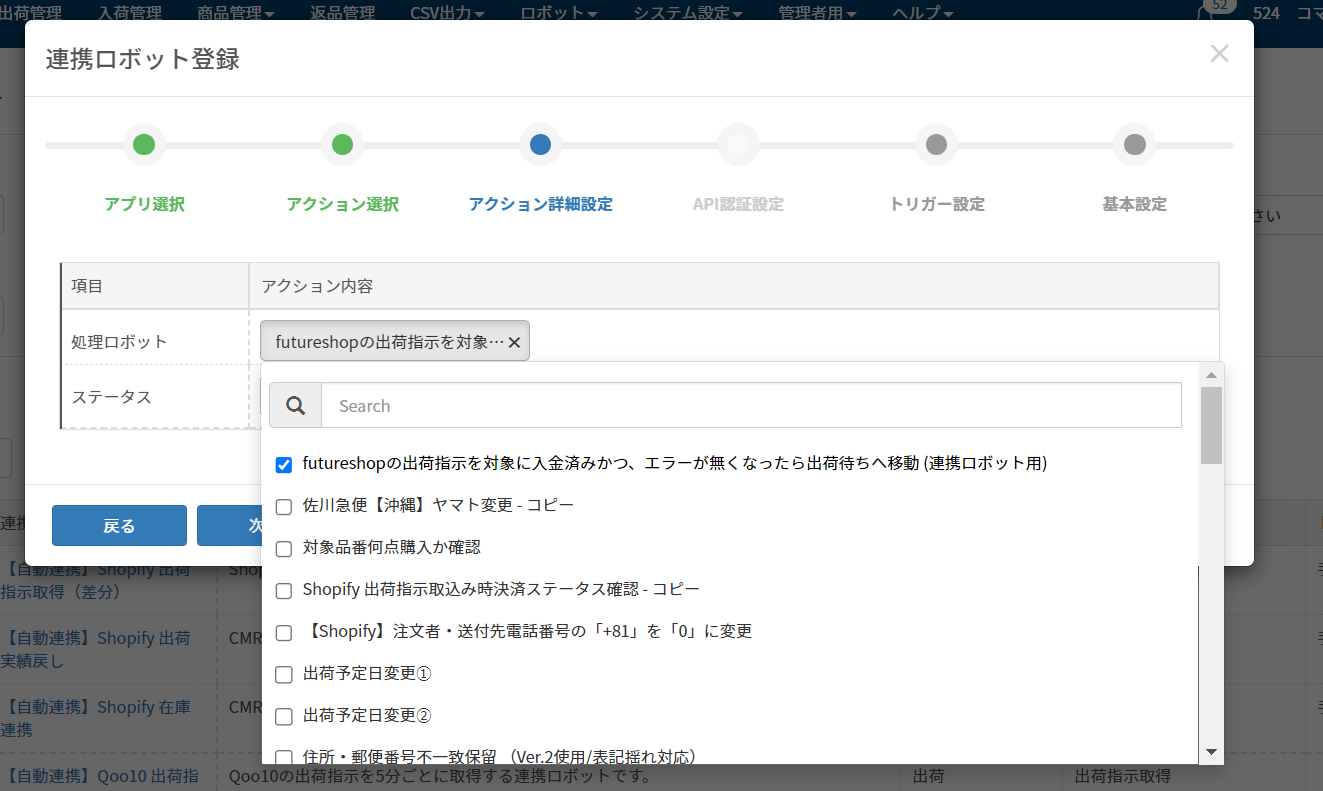Open the 入荷管理 menu

[x=129, y=12]
